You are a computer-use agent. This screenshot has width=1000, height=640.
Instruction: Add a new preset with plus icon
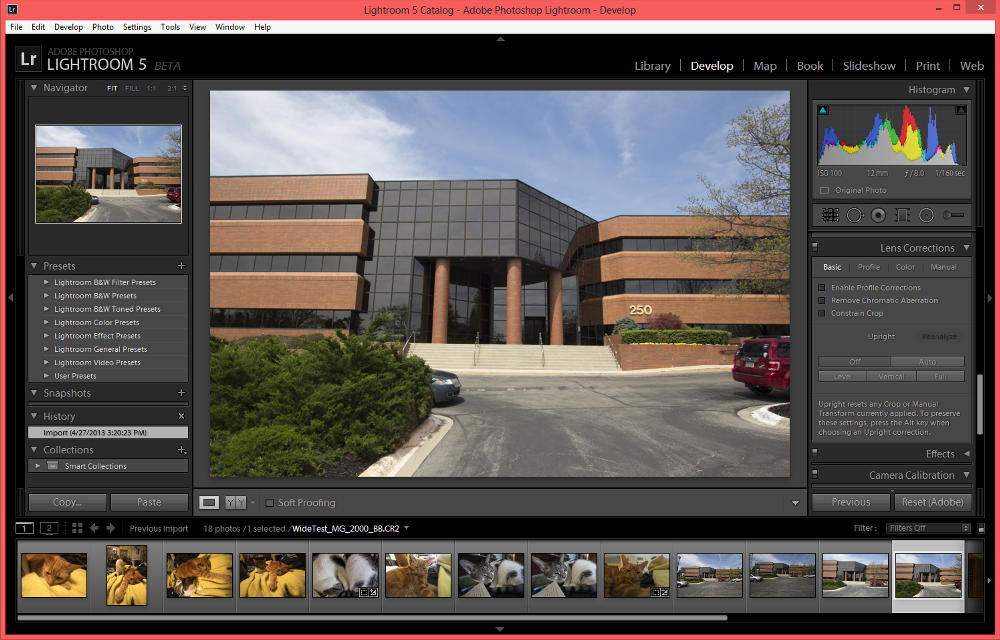pos(181,266)
